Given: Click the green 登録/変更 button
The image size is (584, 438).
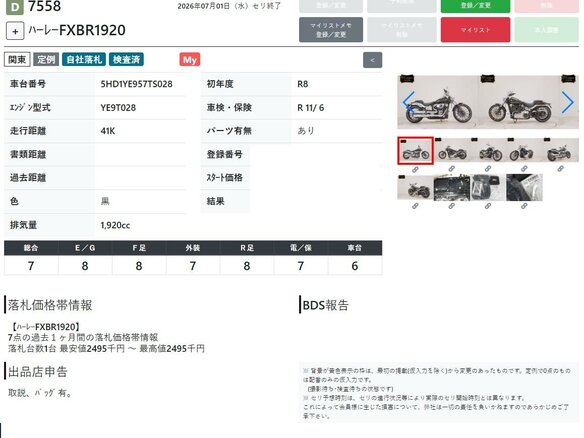Looking at the screenshot, I should [475, 6].
